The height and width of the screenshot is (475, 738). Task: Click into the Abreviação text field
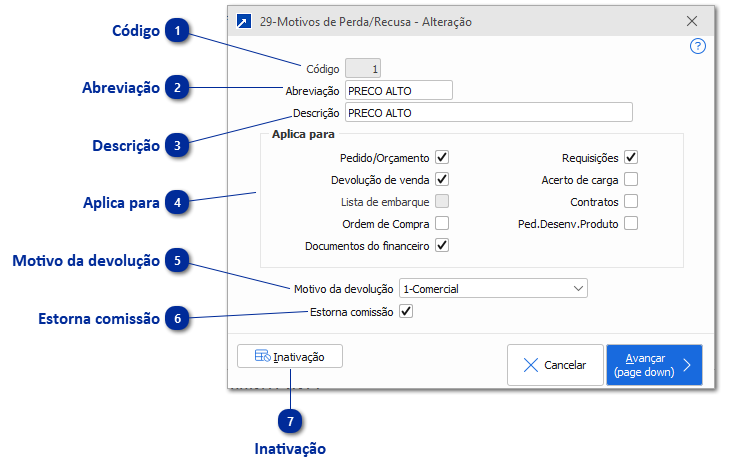point(398,91)
